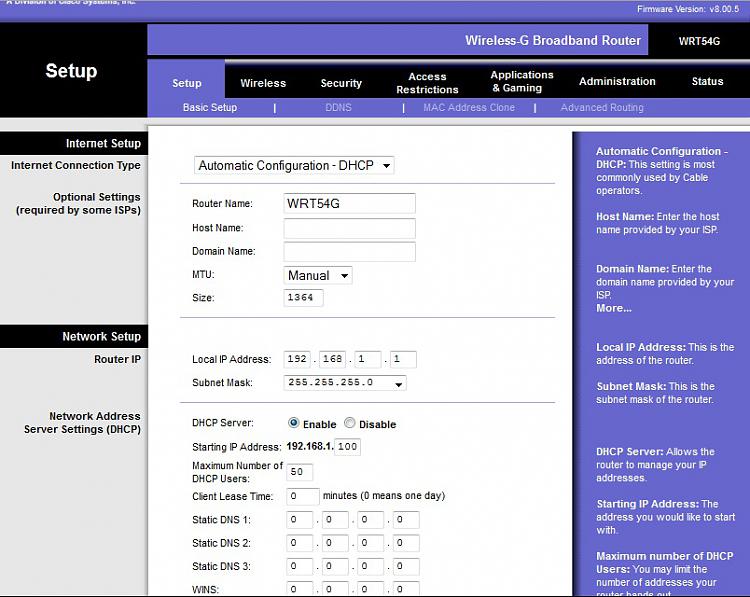
Task: Go to Access Restrictions tab
Action: coord(427,83)
